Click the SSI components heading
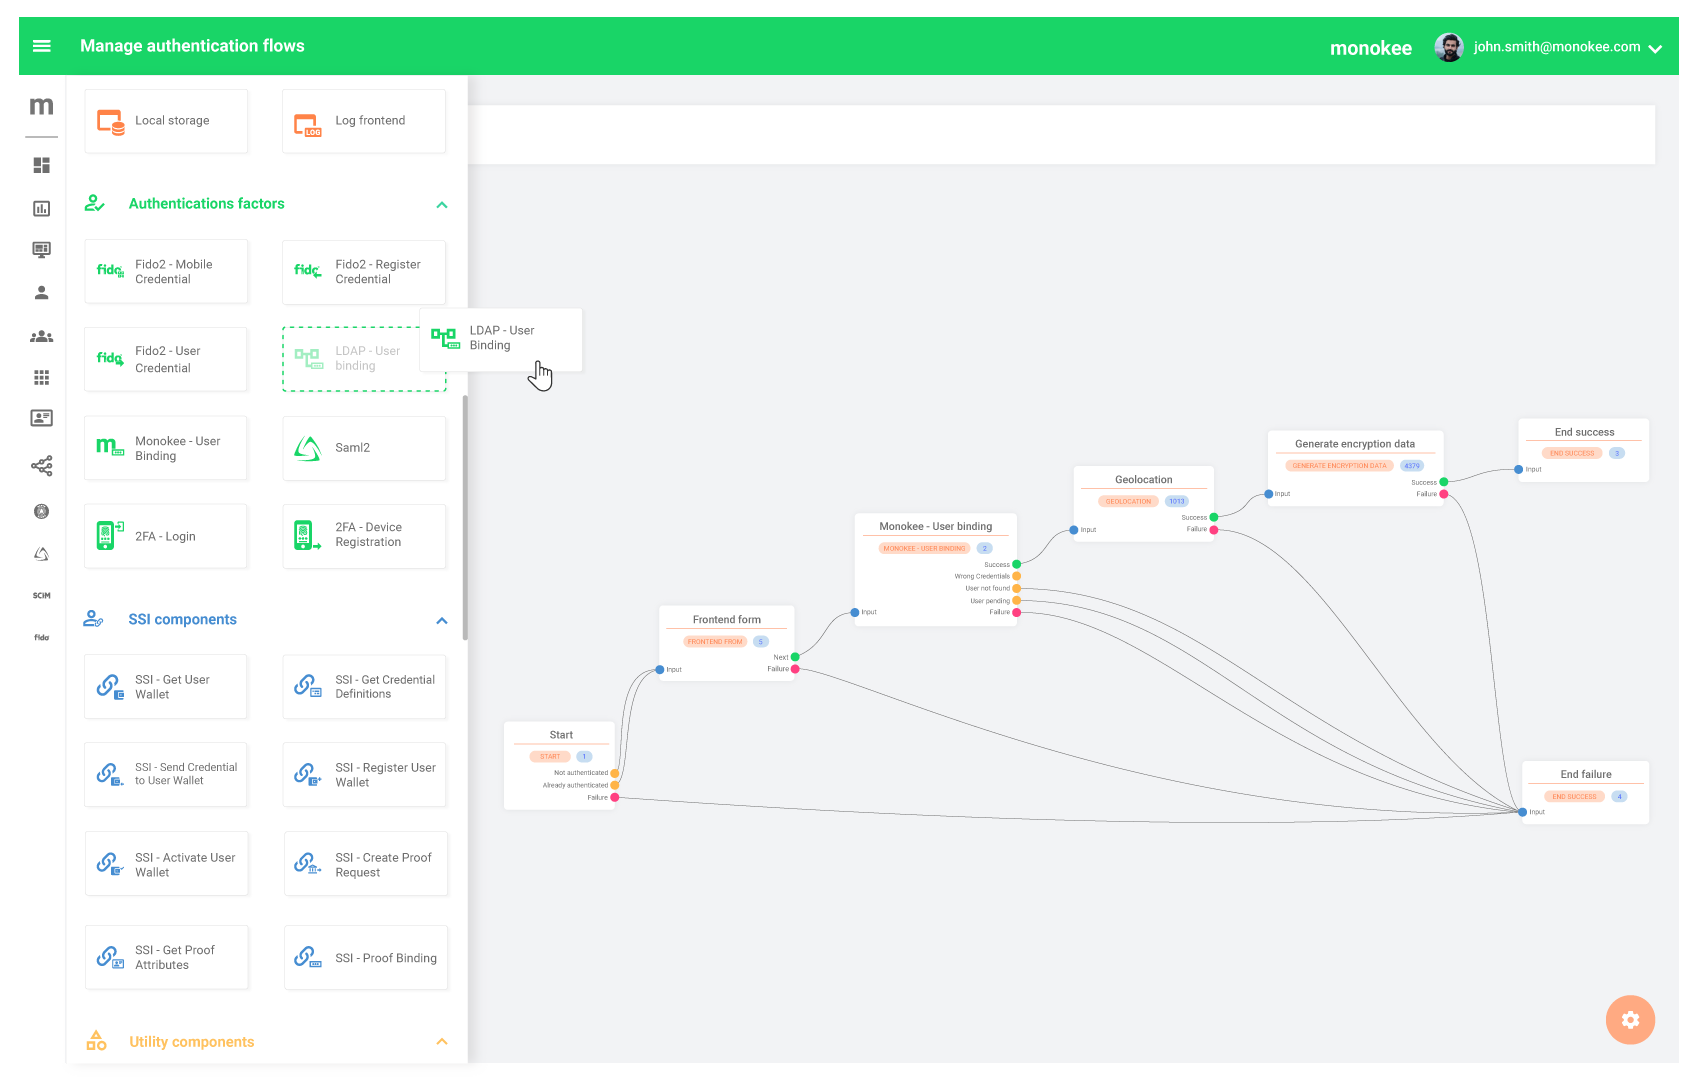 [183, 620]
